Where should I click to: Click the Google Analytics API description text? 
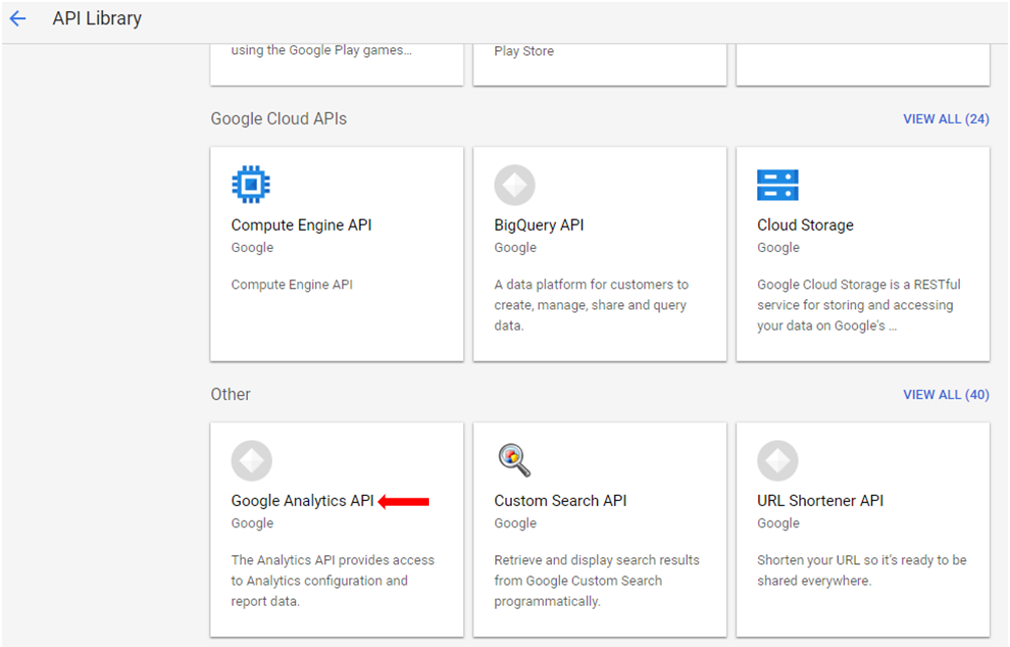332,581
